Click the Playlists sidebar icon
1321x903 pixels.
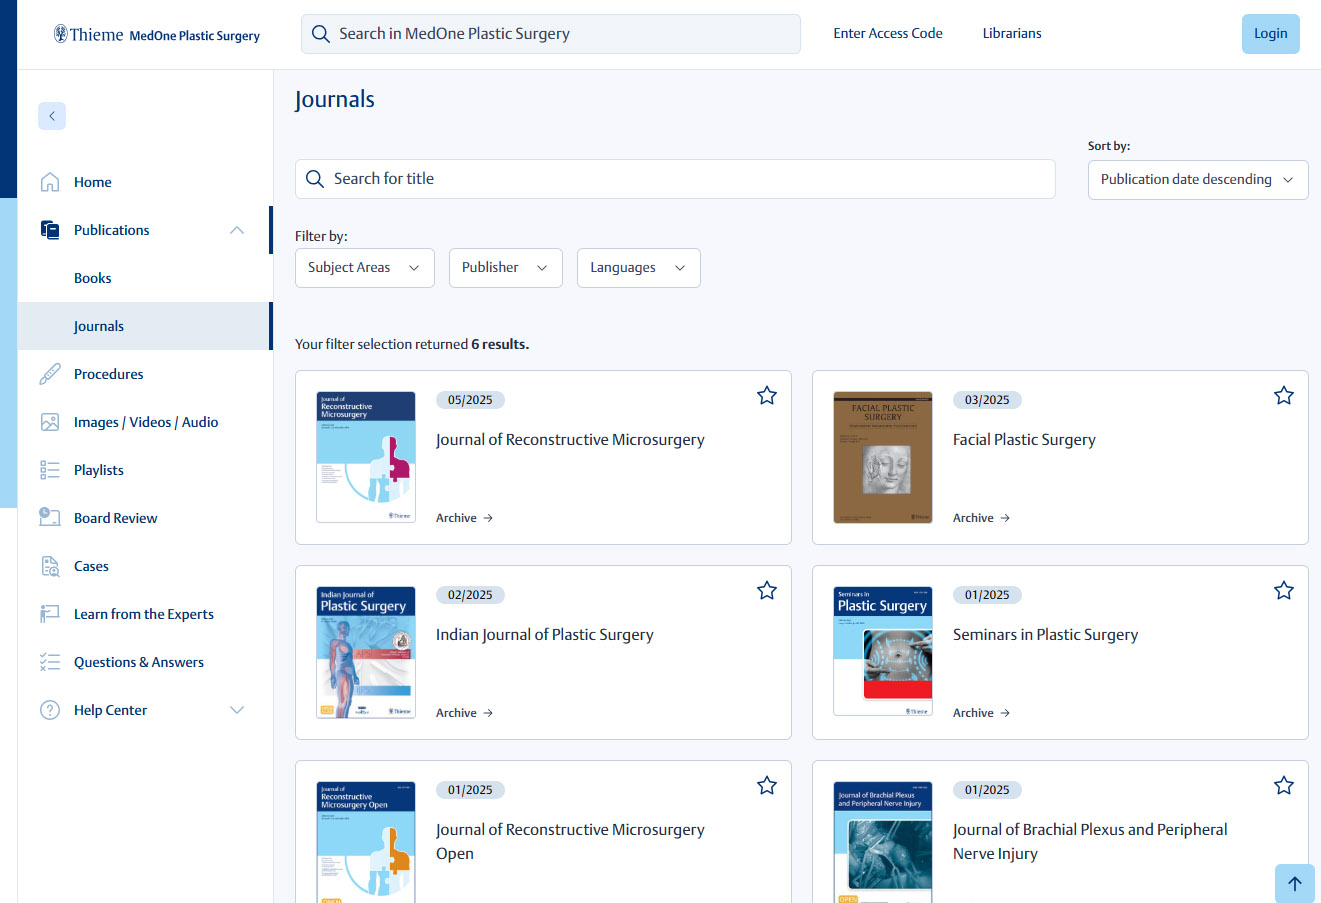tap(49, 469)
